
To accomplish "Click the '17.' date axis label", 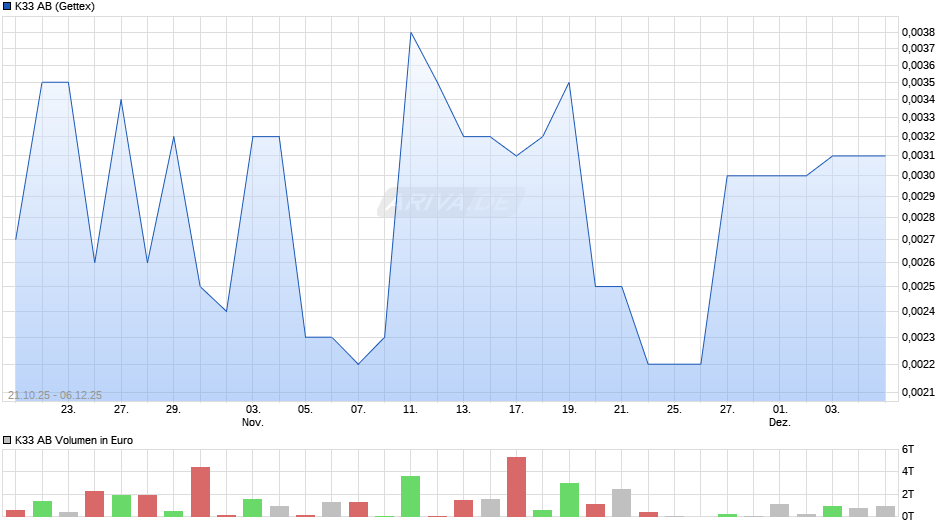I will (x=516, y=410).
